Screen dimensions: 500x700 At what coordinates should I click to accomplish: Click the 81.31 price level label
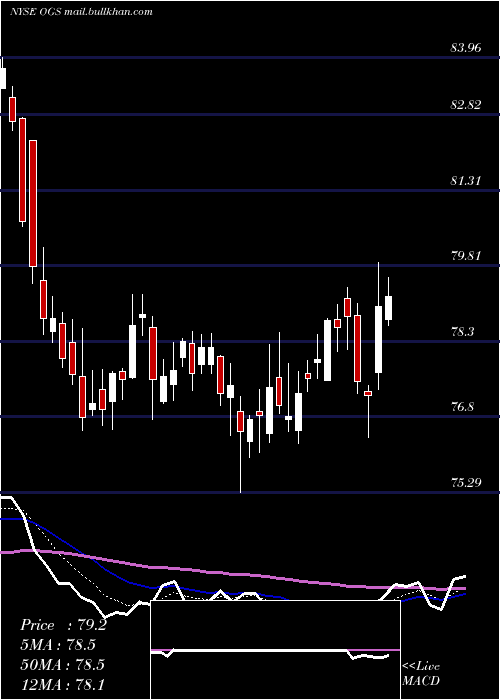point(466,181)
